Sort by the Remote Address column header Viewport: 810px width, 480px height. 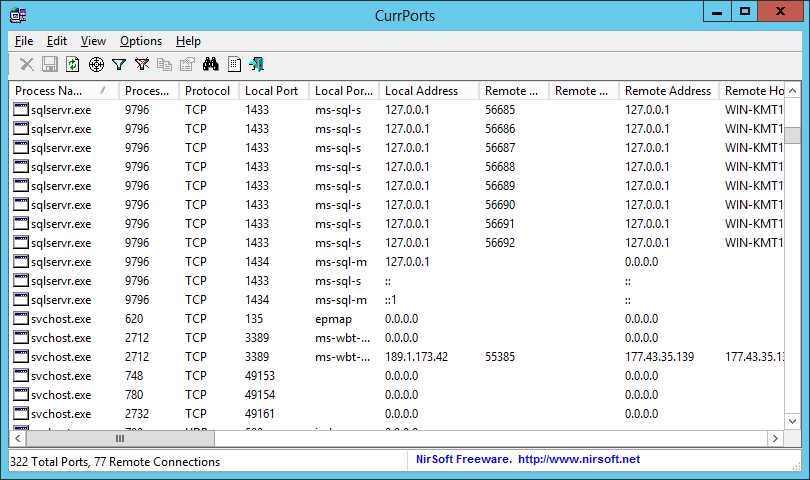click(x=669, y=90)
